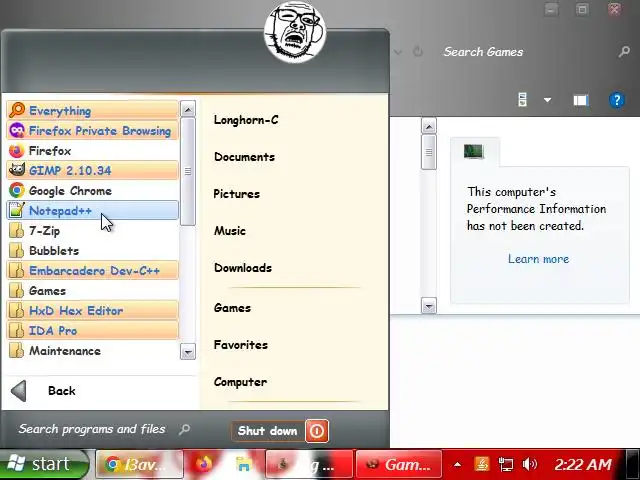The width and height of the screenshot is (640, 480).
Task: Open Favorites from Start menu
Action: [240, 345]
